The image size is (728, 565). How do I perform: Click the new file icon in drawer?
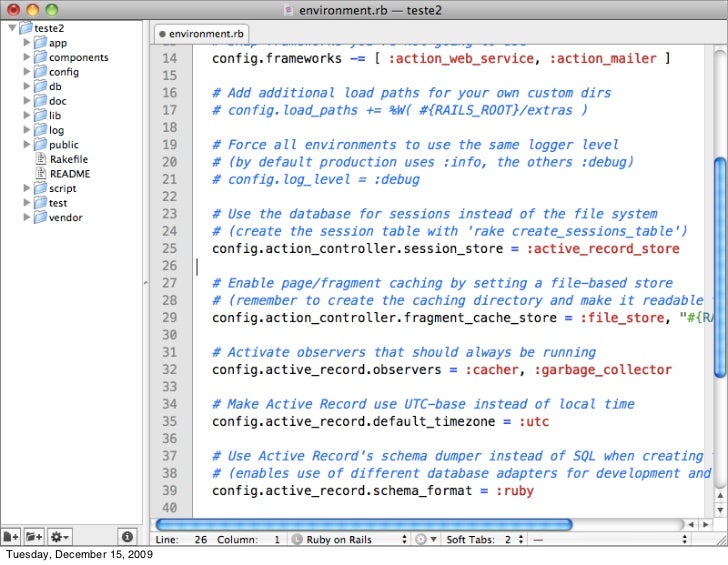point(11,537)
